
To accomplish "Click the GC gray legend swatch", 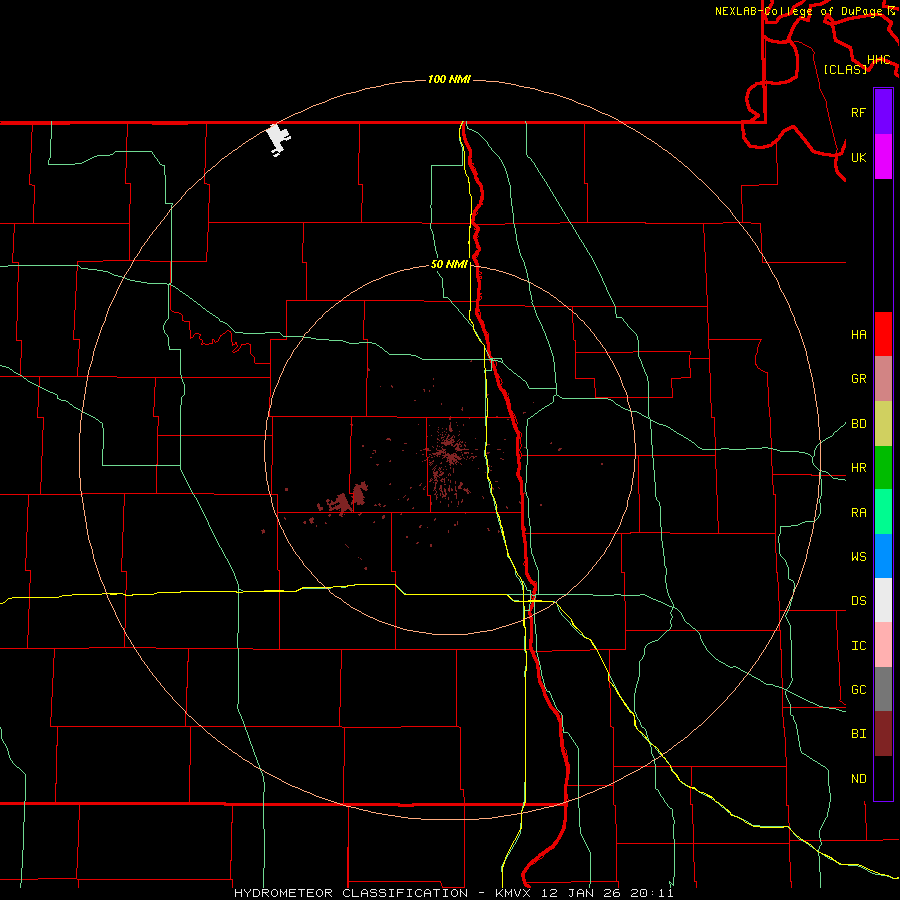I will tap(883, 689).
